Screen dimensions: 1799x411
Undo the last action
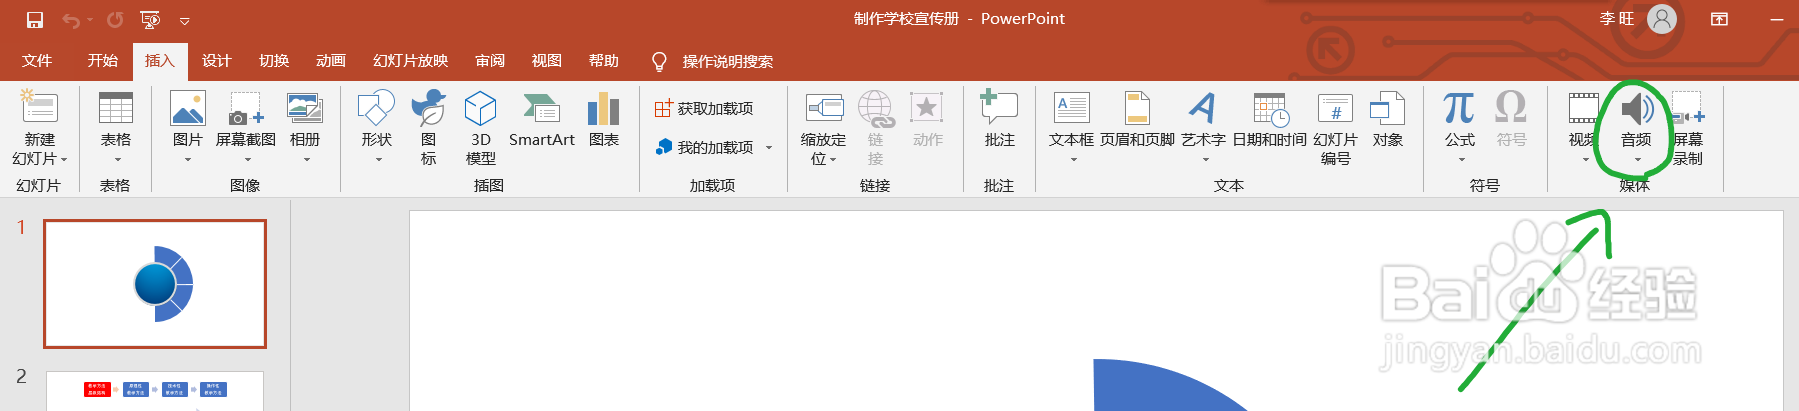(71, 20)
